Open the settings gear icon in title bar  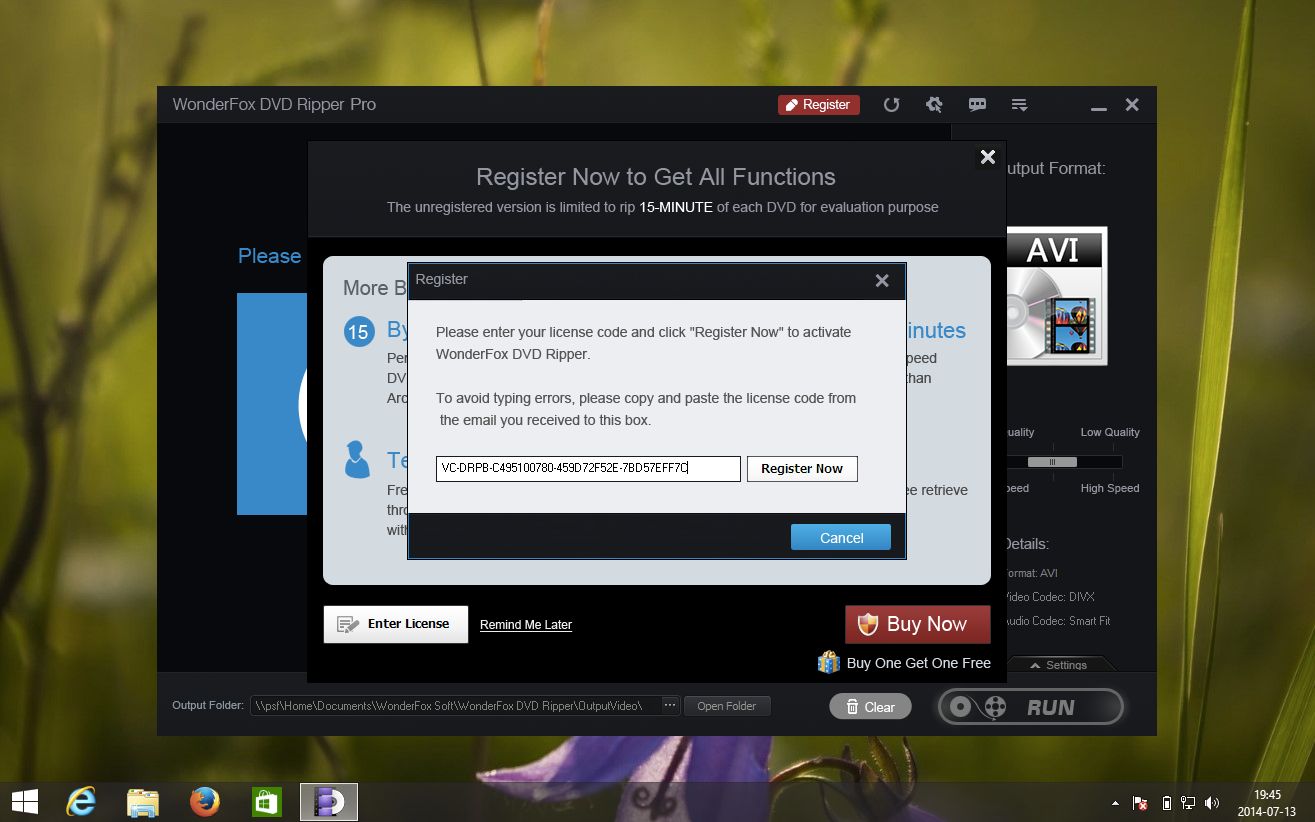(934, 104)
